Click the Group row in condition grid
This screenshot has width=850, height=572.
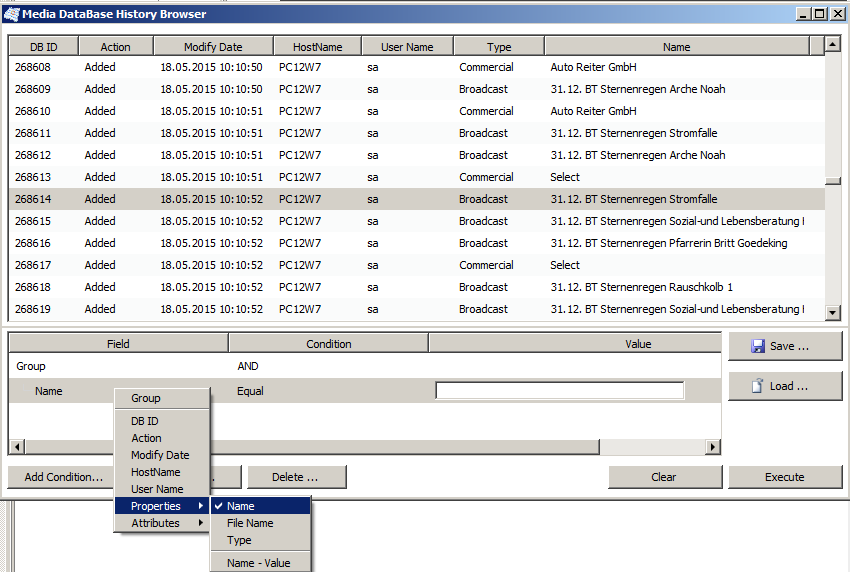coord(365,366)
